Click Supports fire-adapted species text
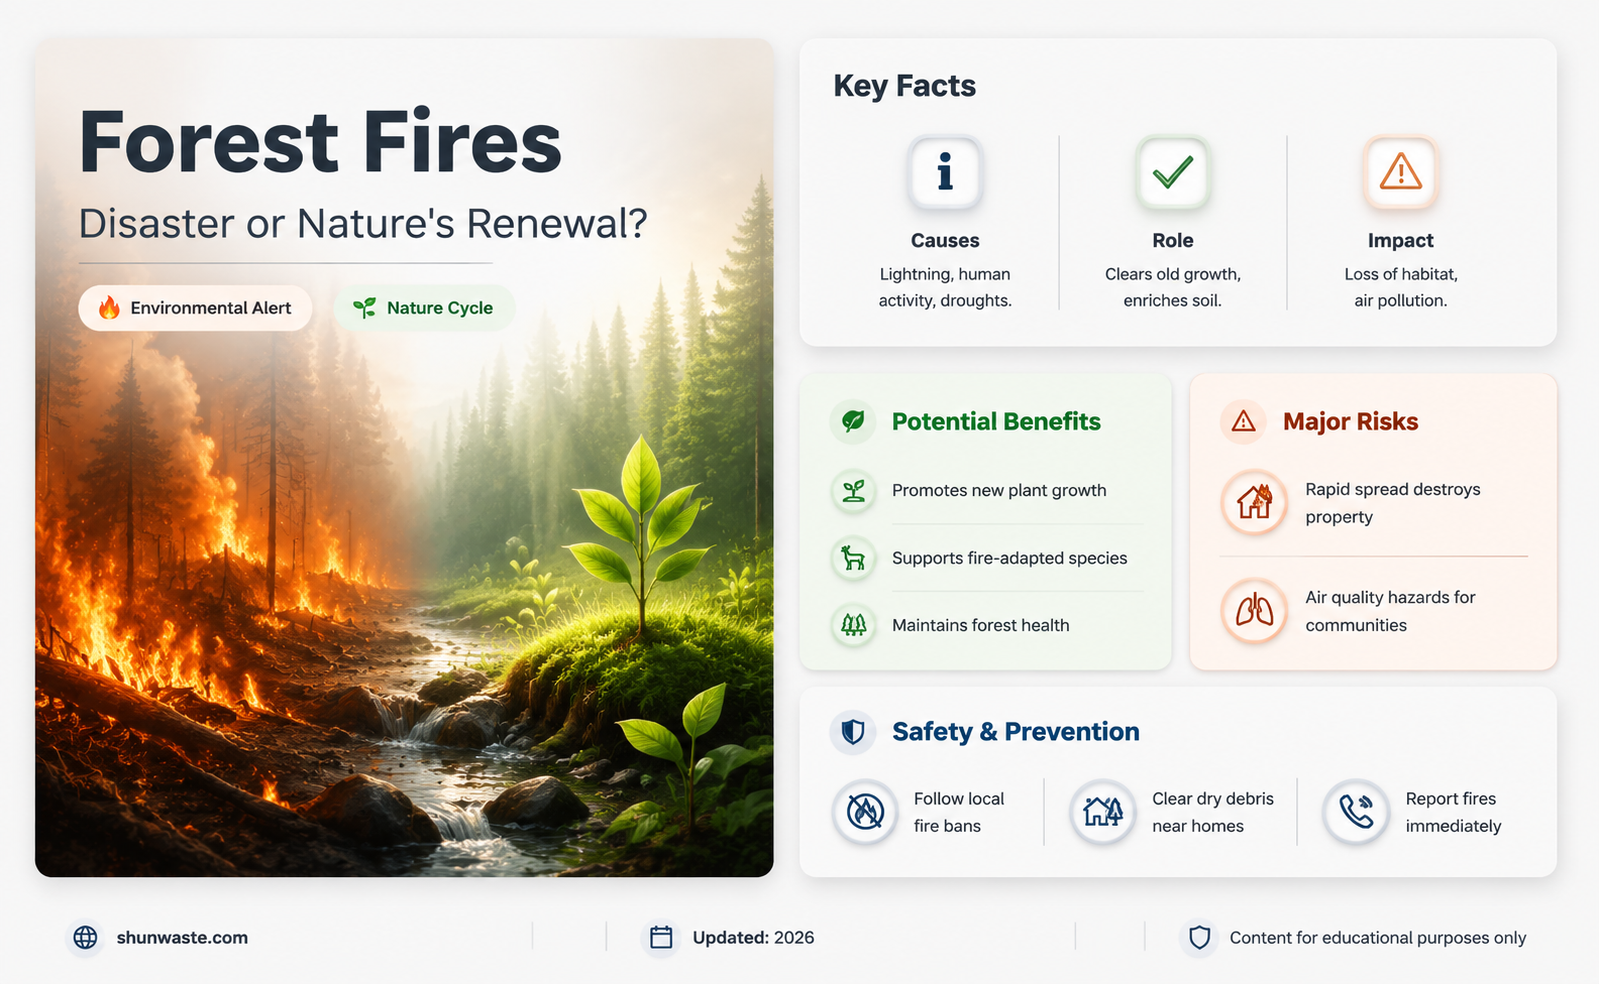Image resolution: width=1599 pixels, height=984 pixels. point(1009,558)
